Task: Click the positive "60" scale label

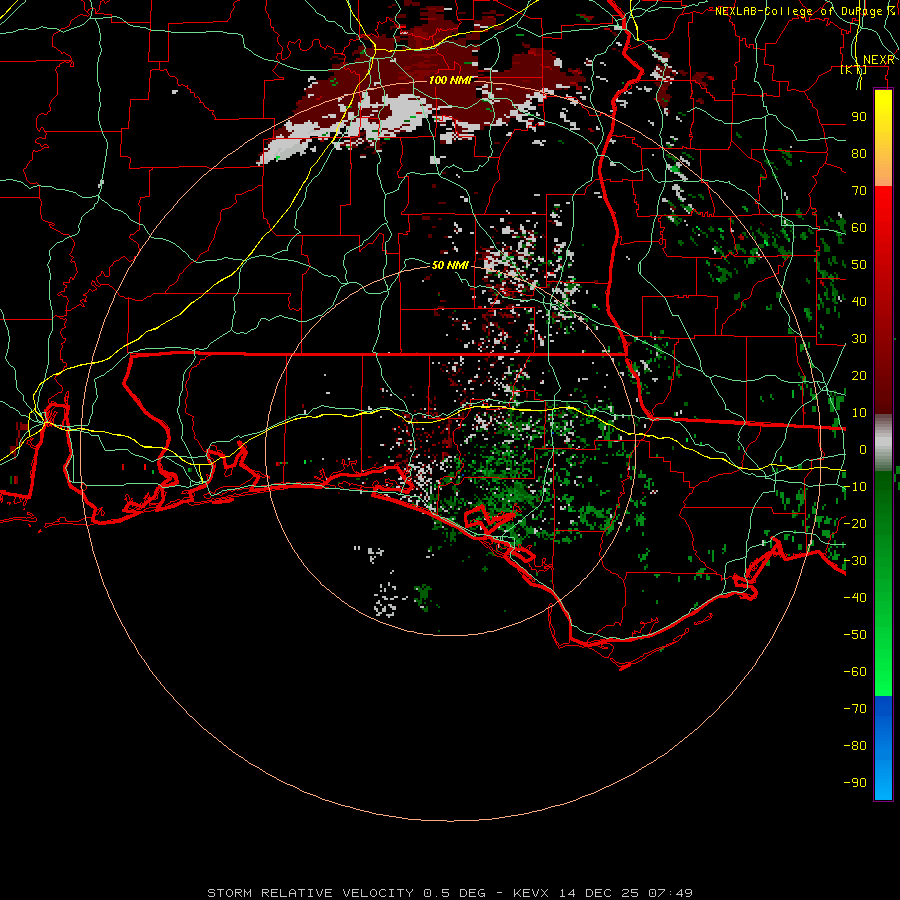Action: tap(859, 227)
